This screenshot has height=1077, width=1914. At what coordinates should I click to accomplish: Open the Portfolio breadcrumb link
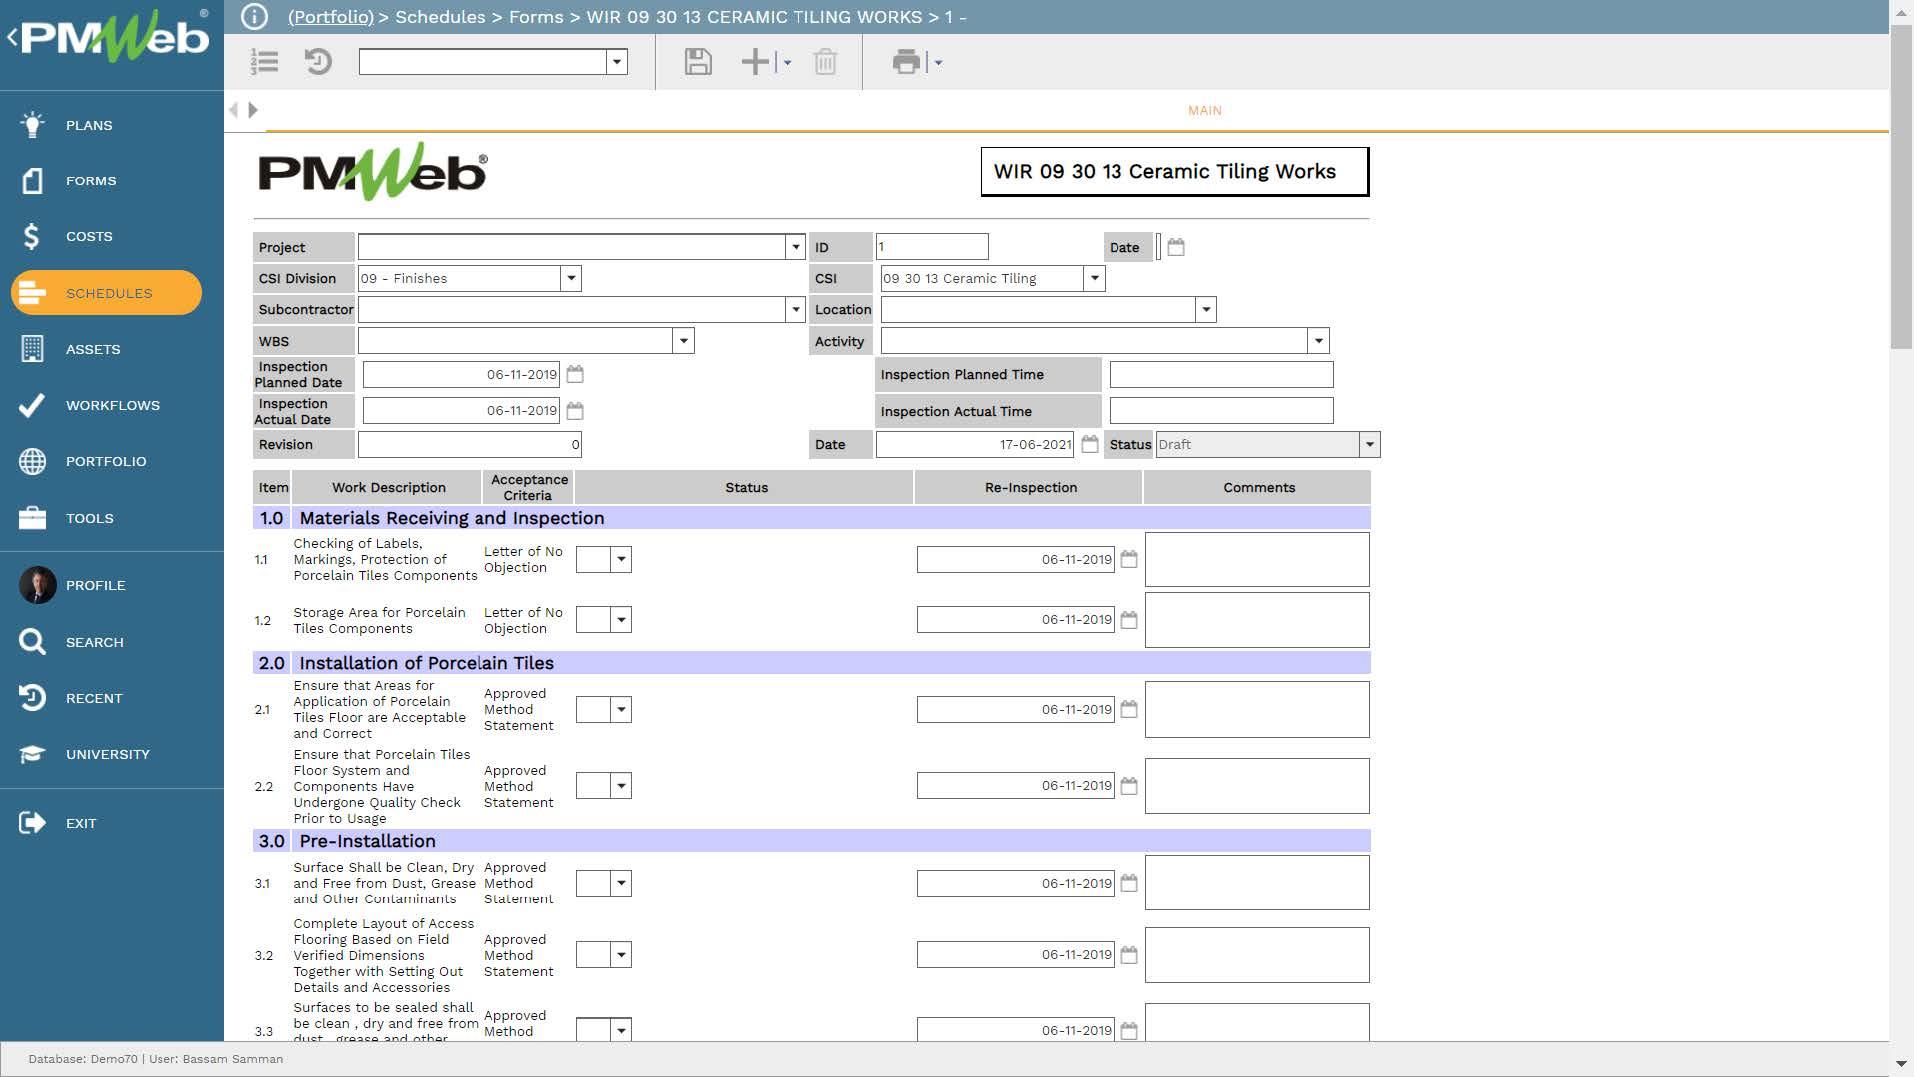pyautogui.click(x=330, y=17)
